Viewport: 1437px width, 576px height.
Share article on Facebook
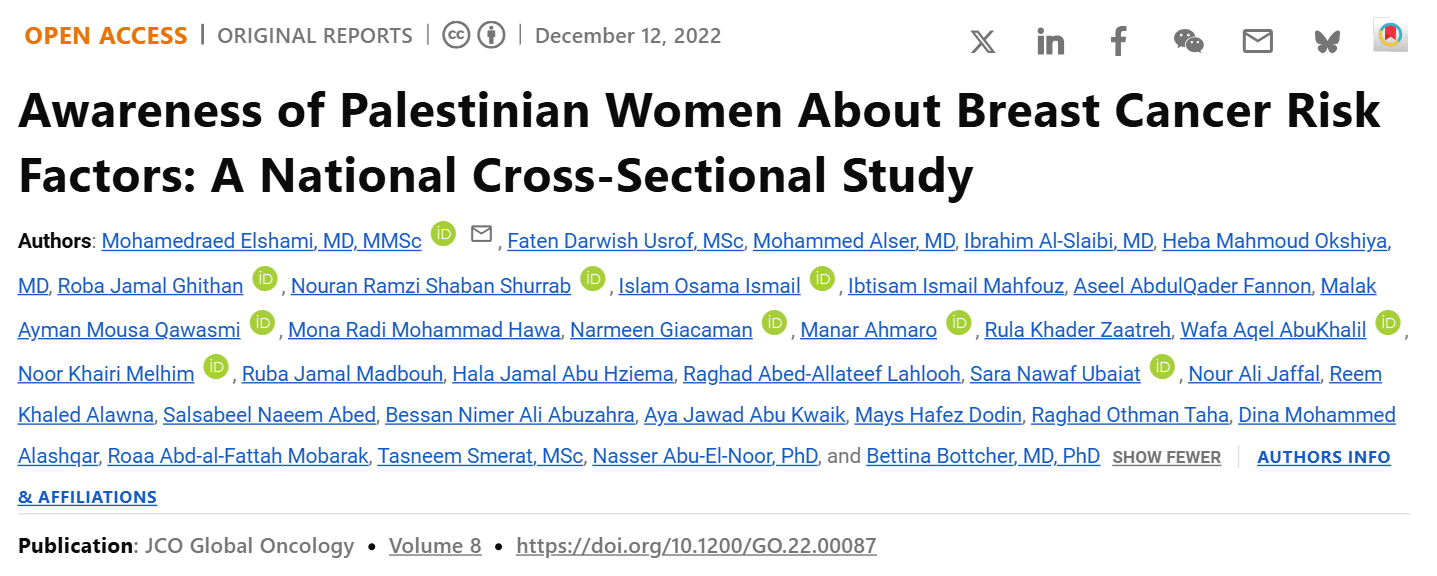(1118, 41)
